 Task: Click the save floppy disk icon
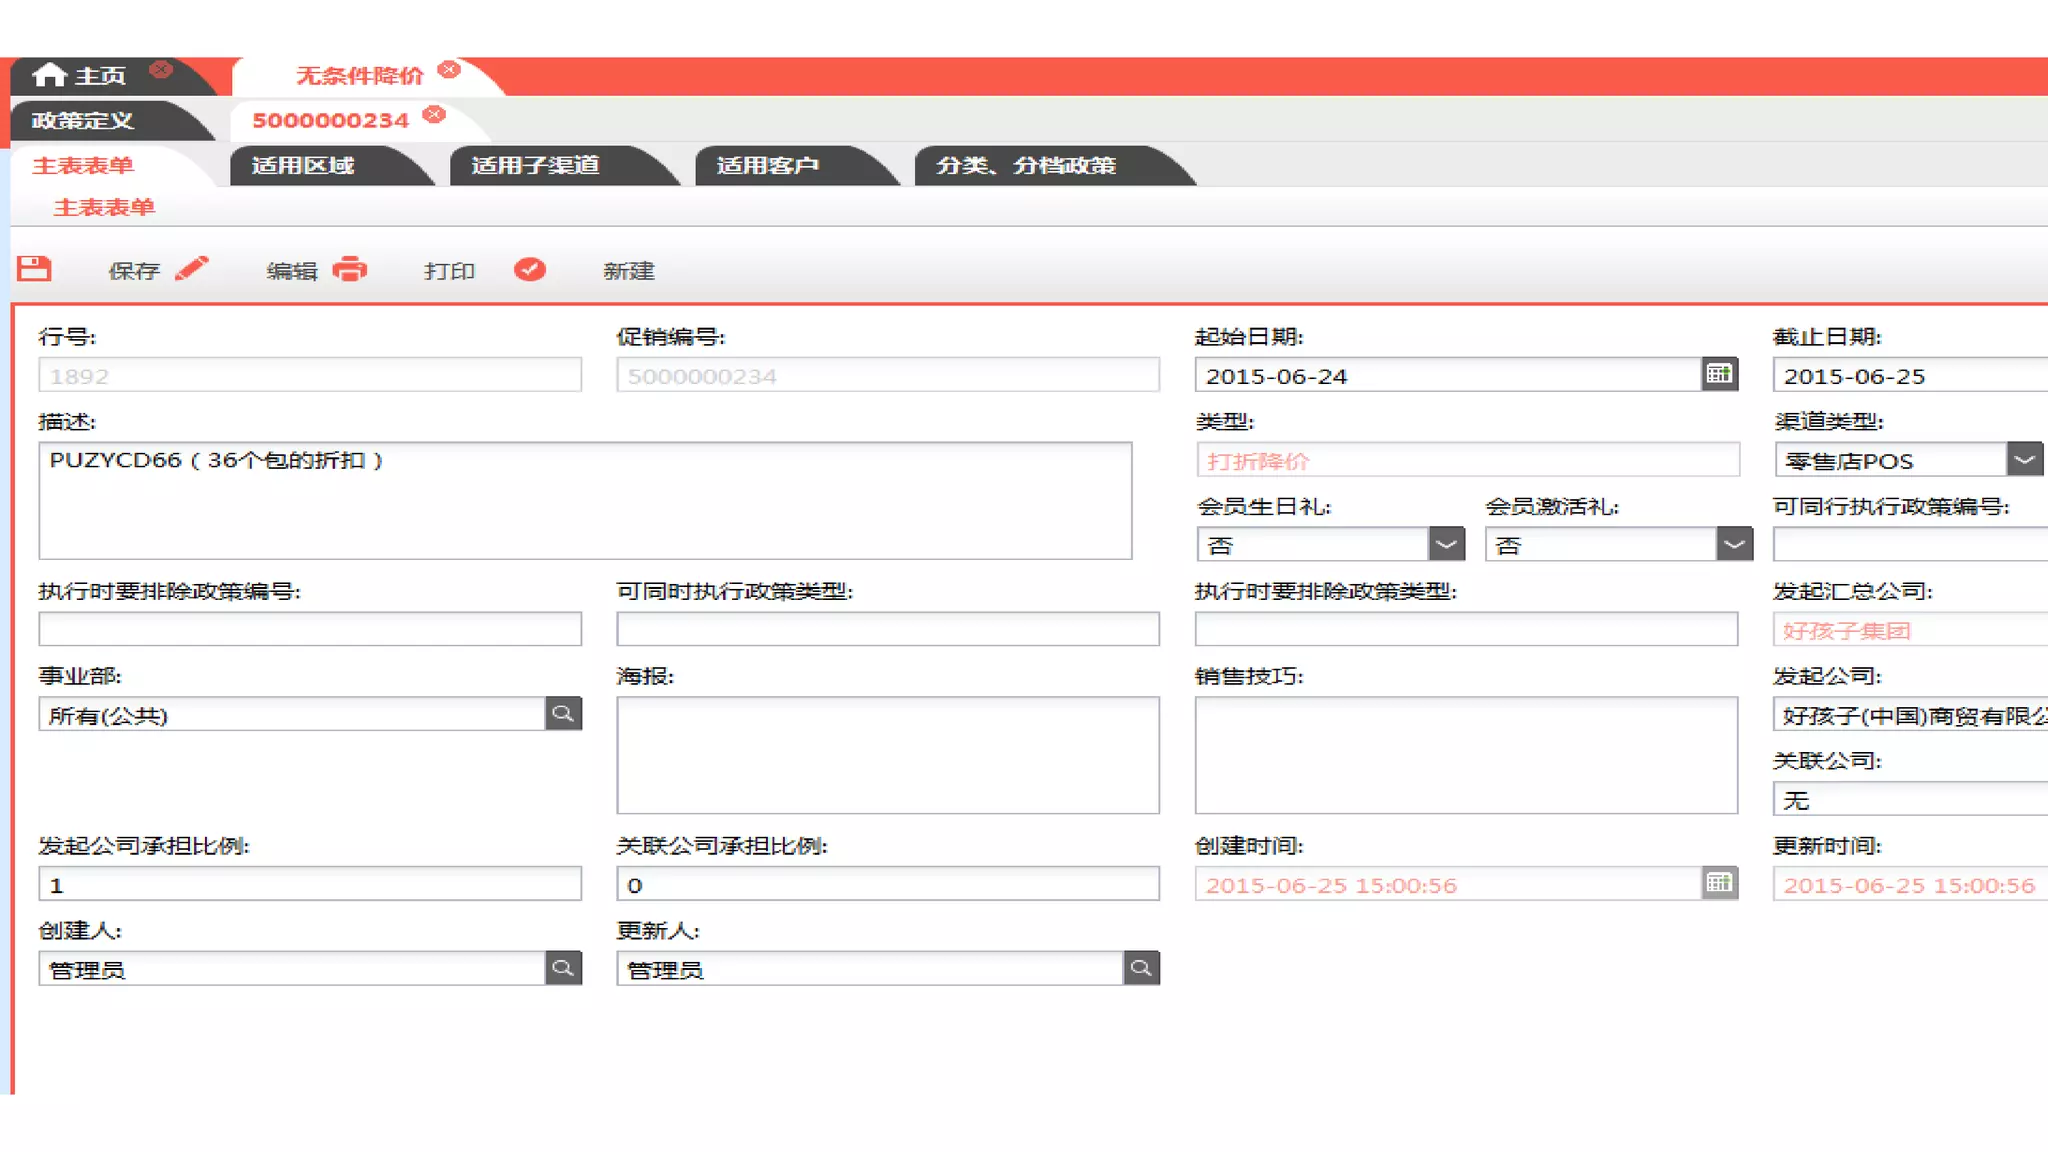click(34, 269)
